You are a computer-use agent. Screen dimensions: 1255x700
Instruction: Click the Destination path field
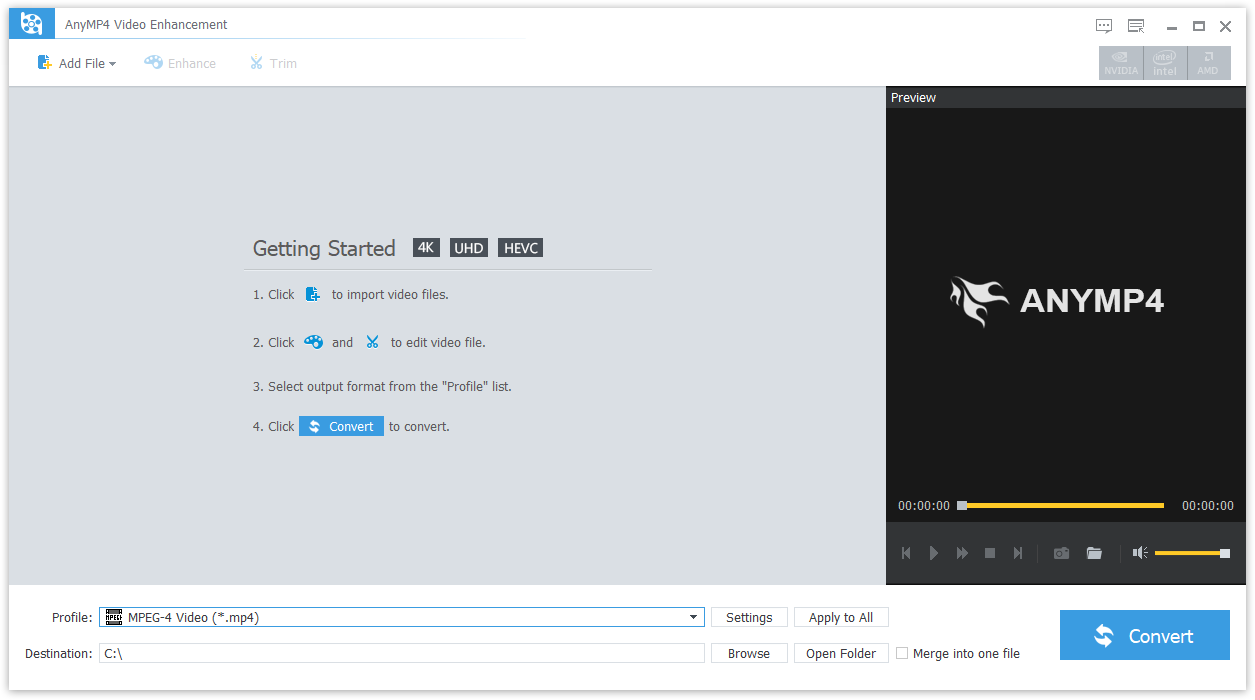[402, 653]
